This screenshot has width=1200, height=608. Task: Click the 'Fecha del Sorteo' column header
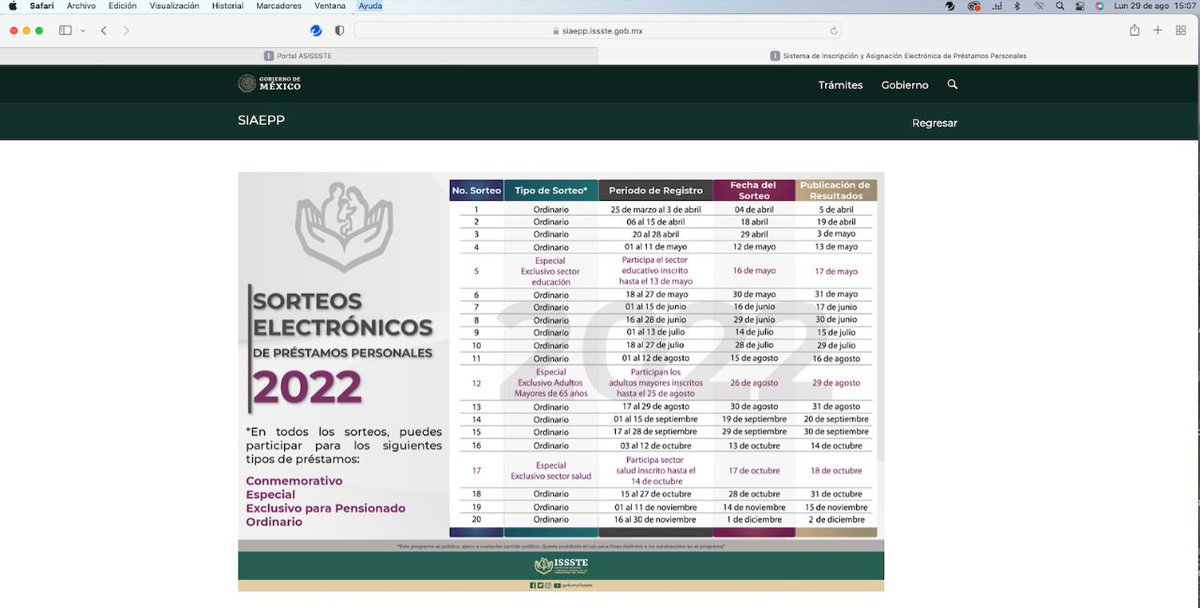[753, 190]
